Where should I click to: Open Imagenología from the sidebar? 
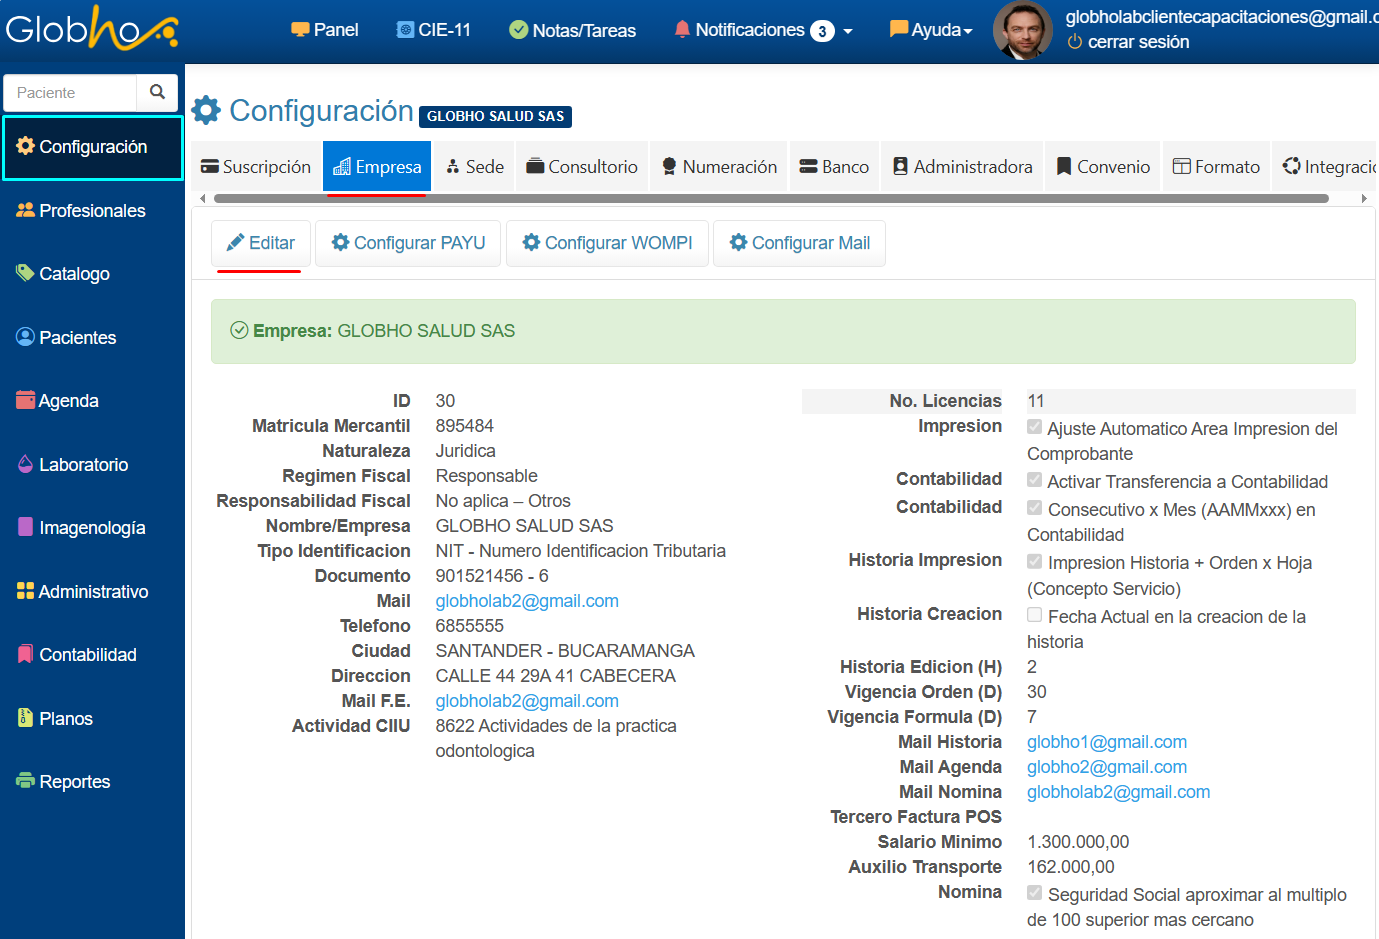coord(91,528)
